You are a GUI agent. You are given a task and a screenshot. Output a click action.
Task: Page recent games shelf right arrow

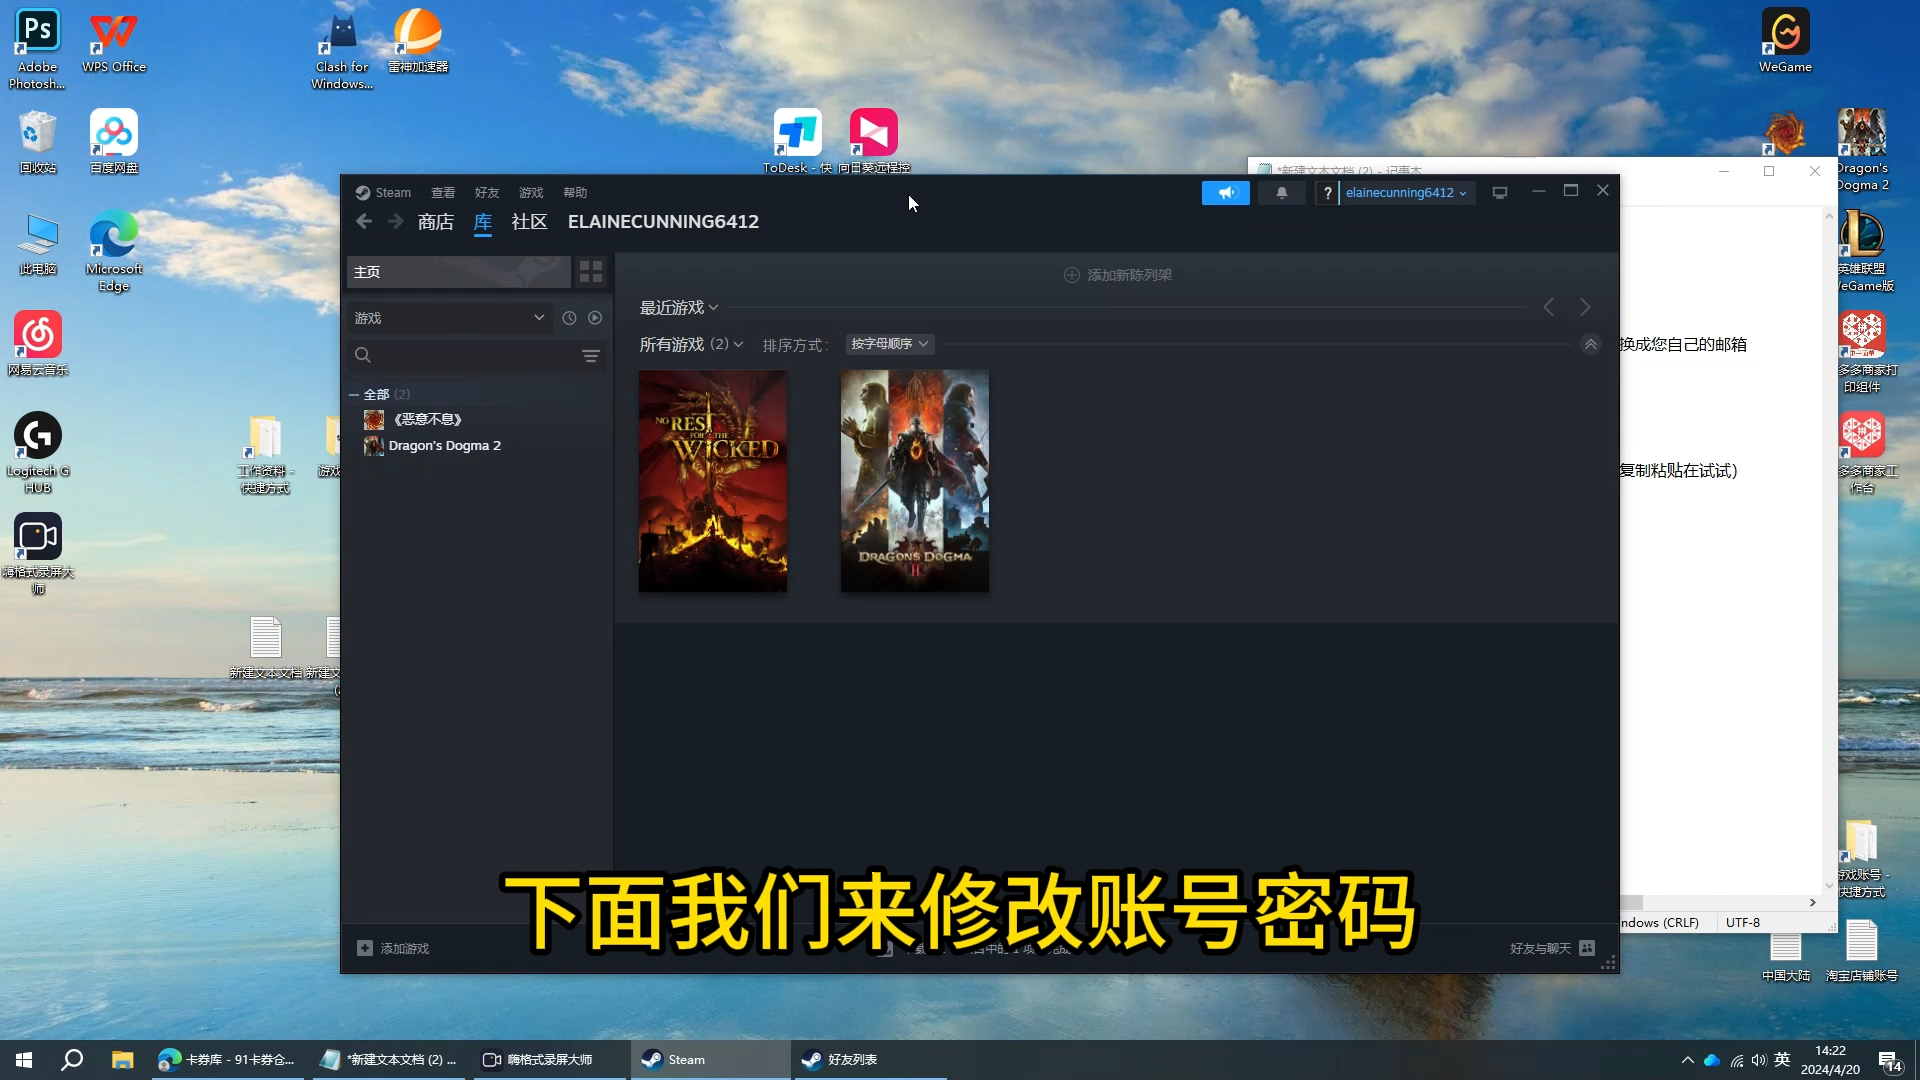pos(1585,308)
